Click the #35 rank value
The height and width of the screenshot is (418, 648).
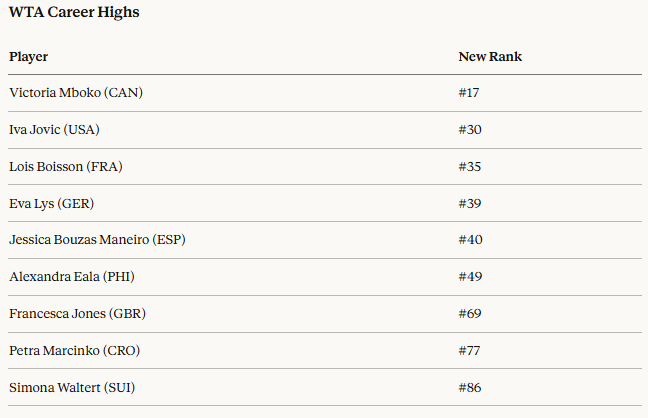pos(470,167)
